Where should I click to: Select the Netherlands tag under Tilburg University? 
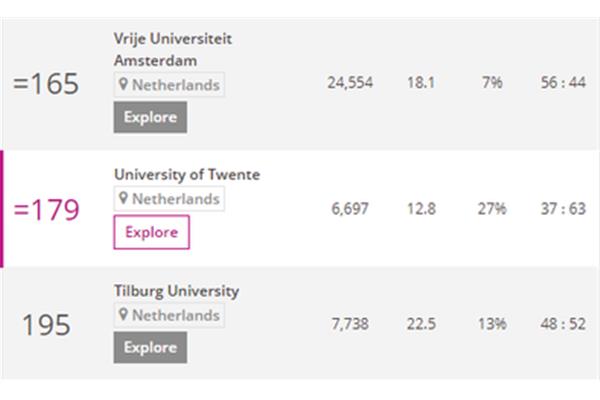pos(169,315)
